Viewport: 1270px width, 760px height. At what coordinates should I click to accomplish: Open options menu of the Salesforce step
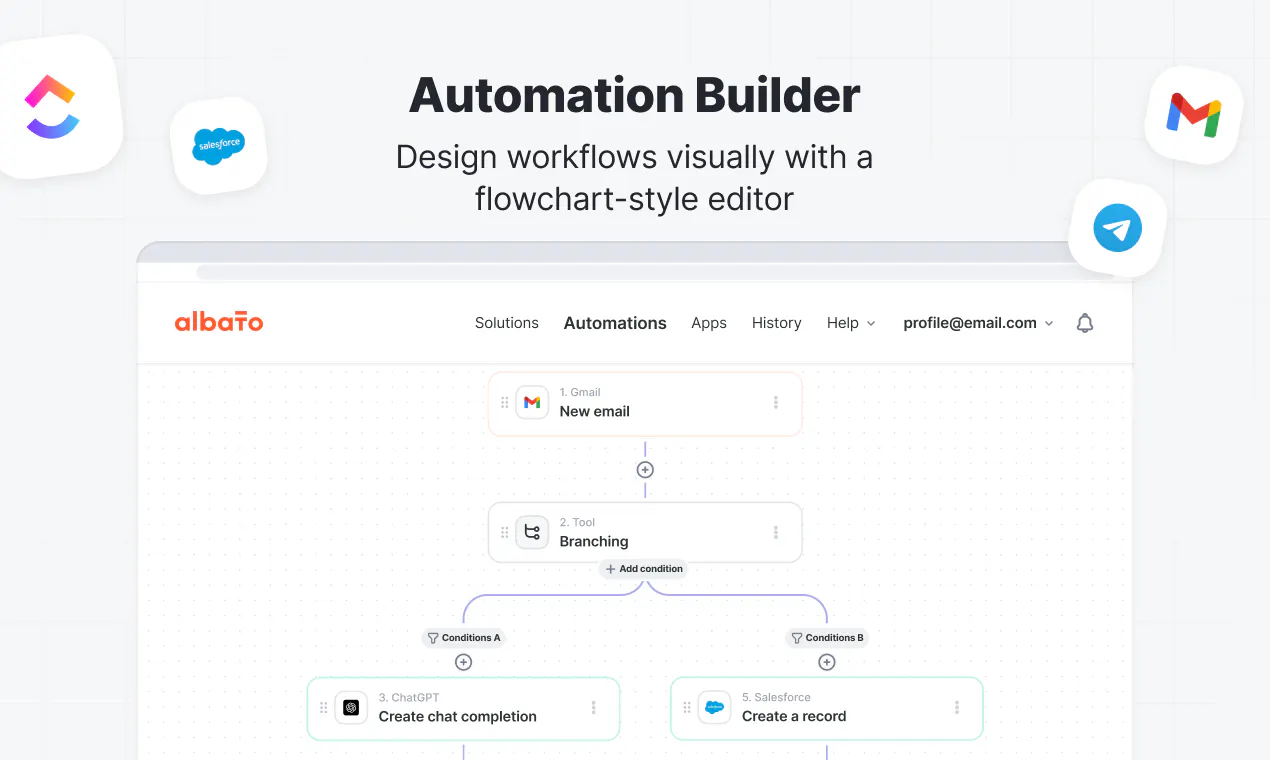coord(957,708)
